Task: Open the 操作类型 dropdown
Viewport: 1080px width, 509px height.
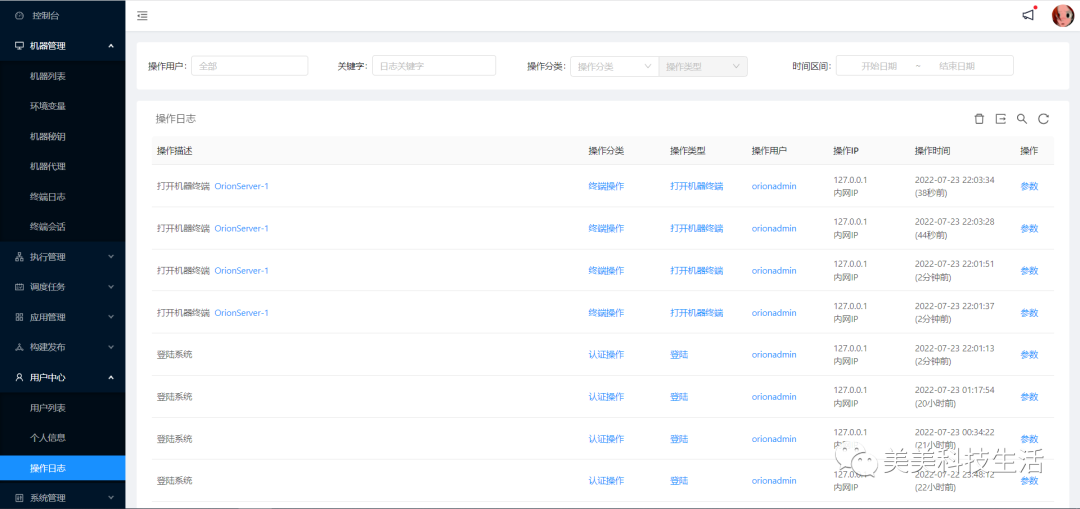Action: pyautogui.click(x=703, y=66)
